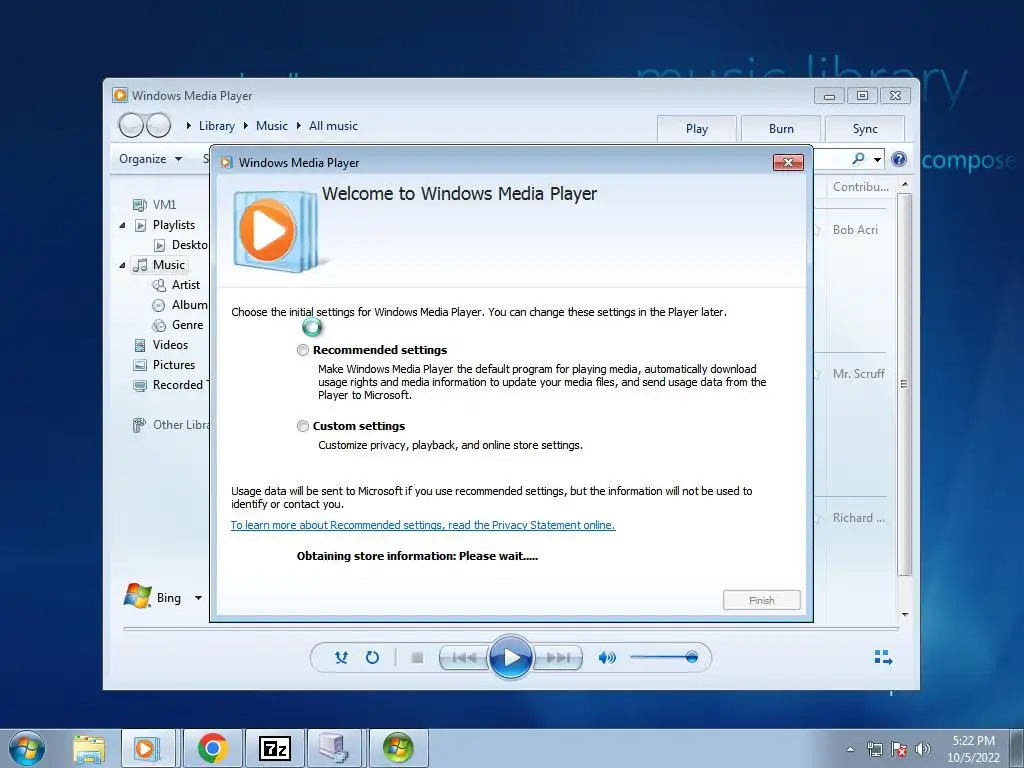1024x768 pixels.
Task: Select the Mr. Scruff artist entry
Action: (x=858, y=374)
